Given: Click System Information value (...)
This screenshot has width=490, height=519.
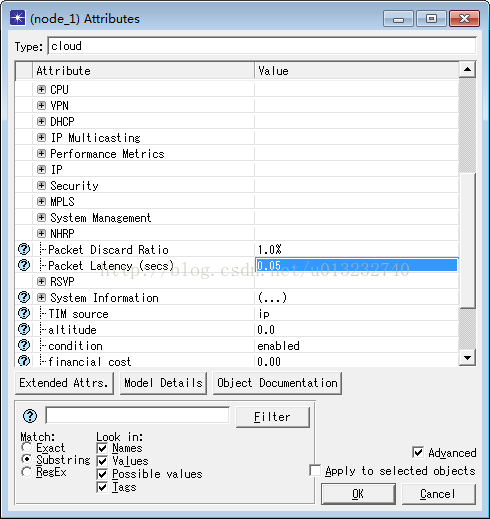Looking at the screenshot, I should pyautogui.click(x=357, y=297).
